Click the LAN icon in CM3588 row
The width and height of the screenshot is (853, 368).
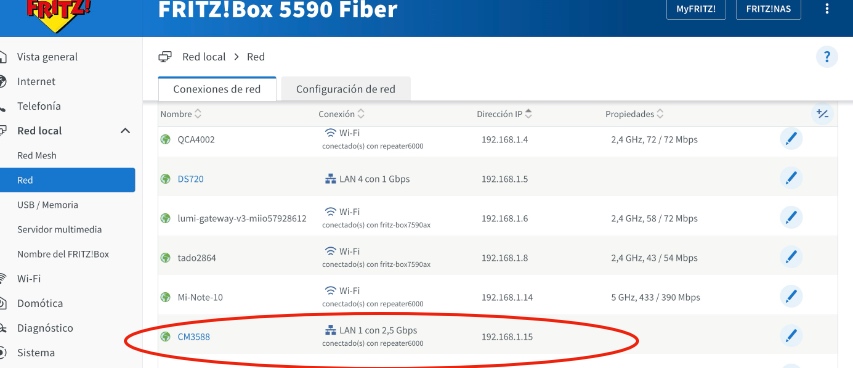point(330,330)
